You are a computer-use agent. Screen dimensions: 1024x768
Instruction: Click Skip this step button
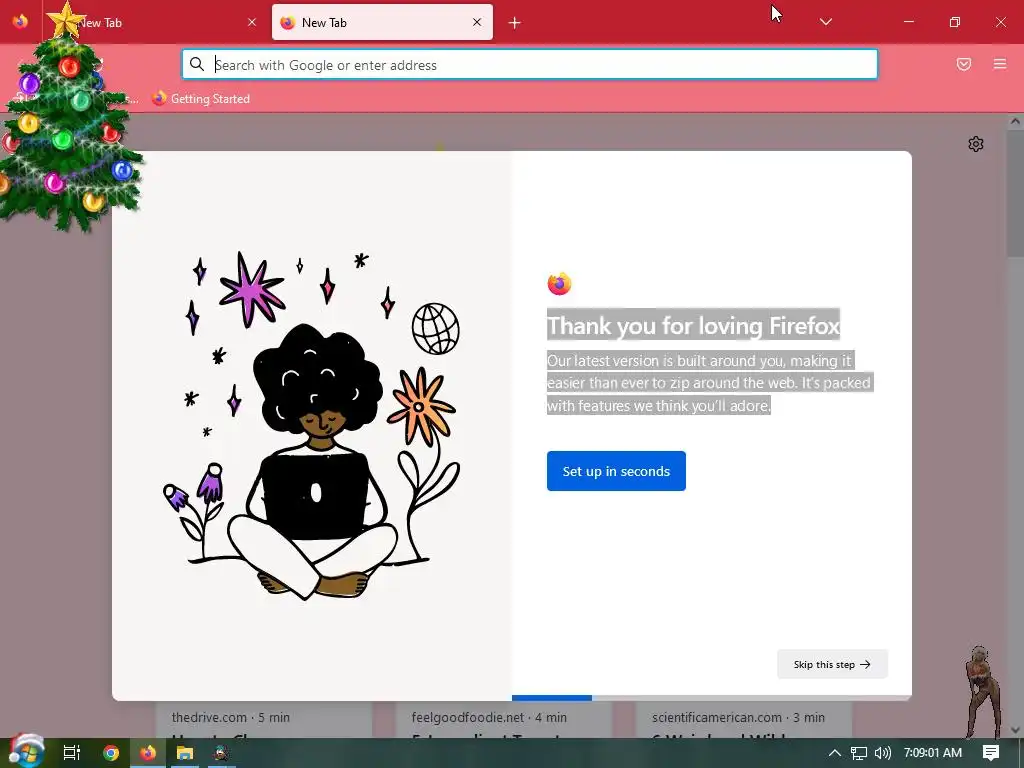tap(832, 664)
